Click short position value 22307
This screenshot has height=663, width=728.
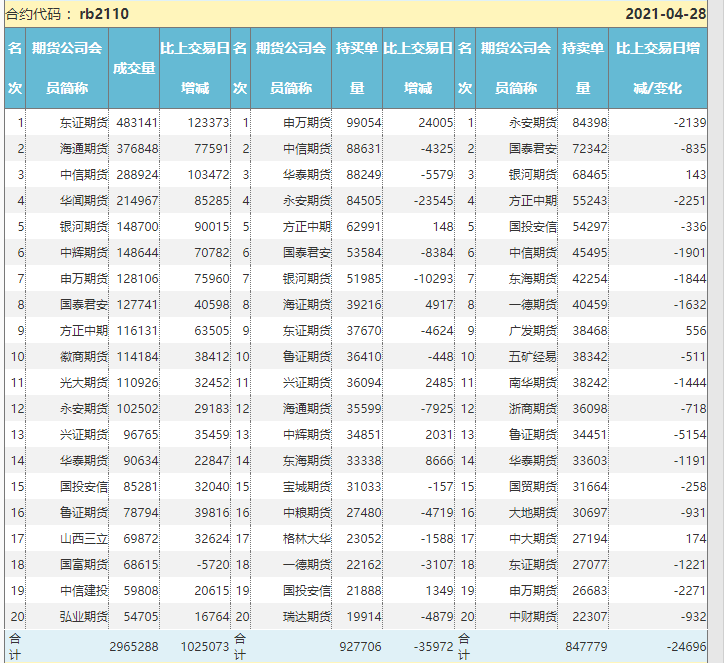tap(589, 617)
